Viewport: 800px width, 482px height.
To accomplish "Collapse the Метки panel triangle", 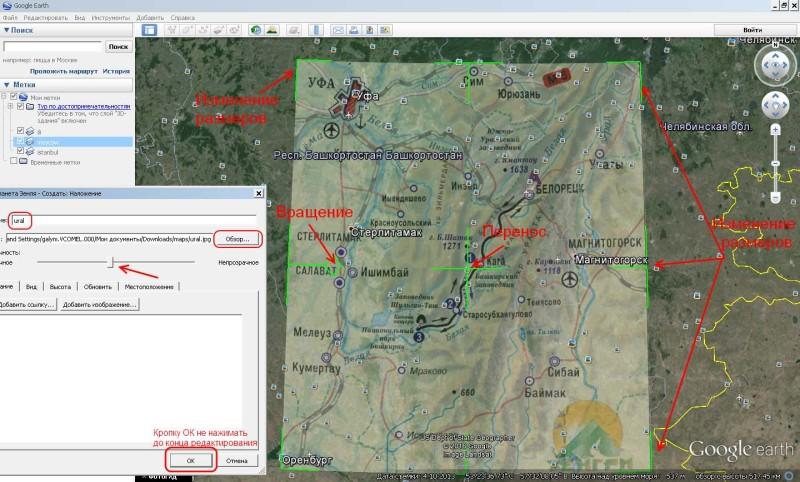I will (6, 85).
